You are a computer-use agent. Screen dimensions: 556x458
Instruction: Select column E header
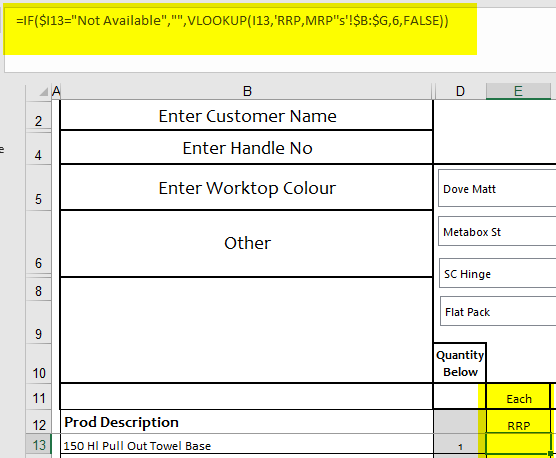(x=518, y=91)
